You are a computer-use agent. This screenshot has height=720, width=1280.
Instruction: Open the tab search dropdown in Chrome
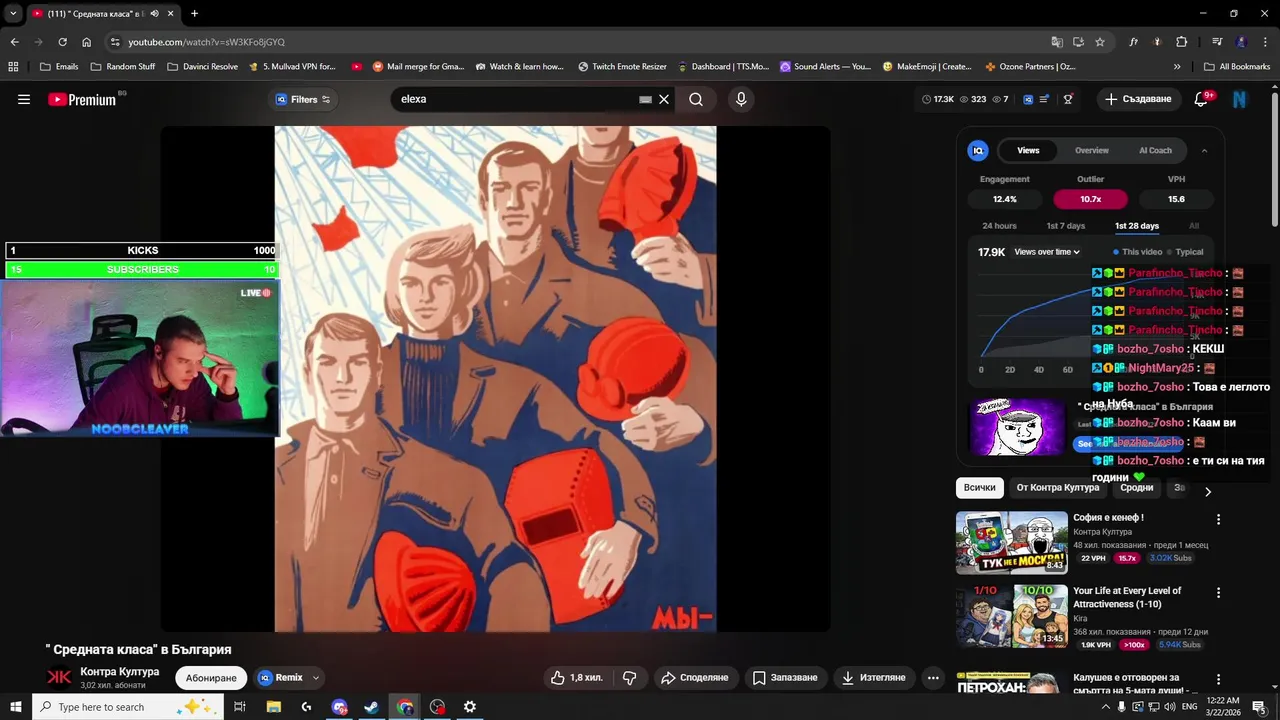click(x=13, y=13)
